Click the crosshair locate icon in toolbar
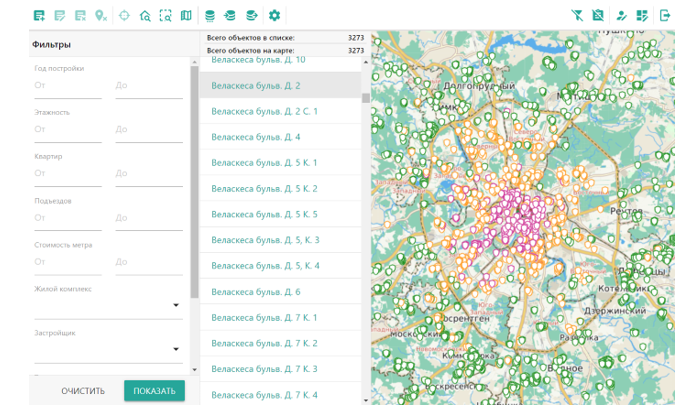This screenshot has height=410, width=690. coord(124,15)
